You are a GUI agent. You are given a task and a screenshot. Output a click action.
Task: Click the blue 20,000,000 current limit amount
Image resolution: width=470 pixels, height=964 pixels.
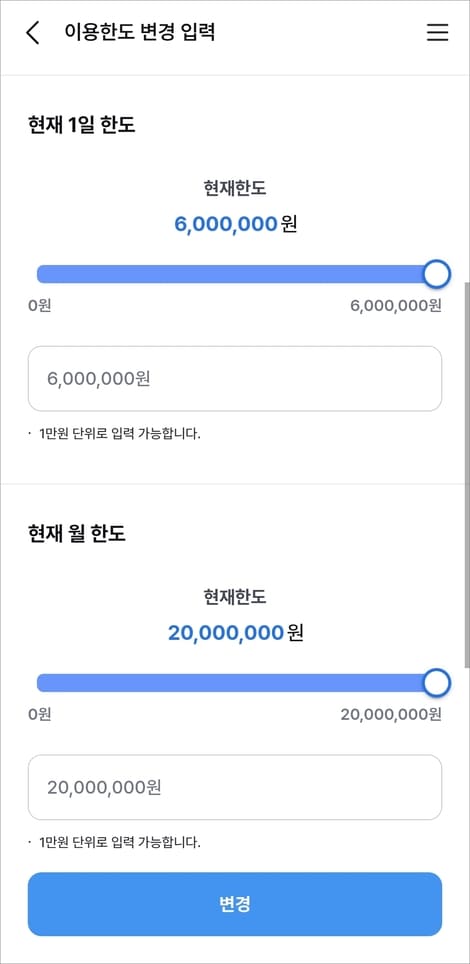pyautogui.click(x=226, y=633)
